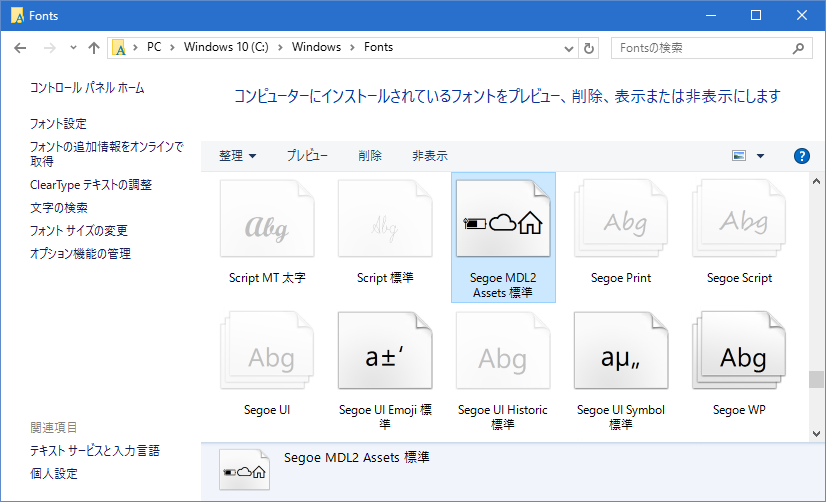This screenshot has width=826, height=502.
Task: Expand chevron after PC in breadcrumb
Action: click(x=172, y=47)
